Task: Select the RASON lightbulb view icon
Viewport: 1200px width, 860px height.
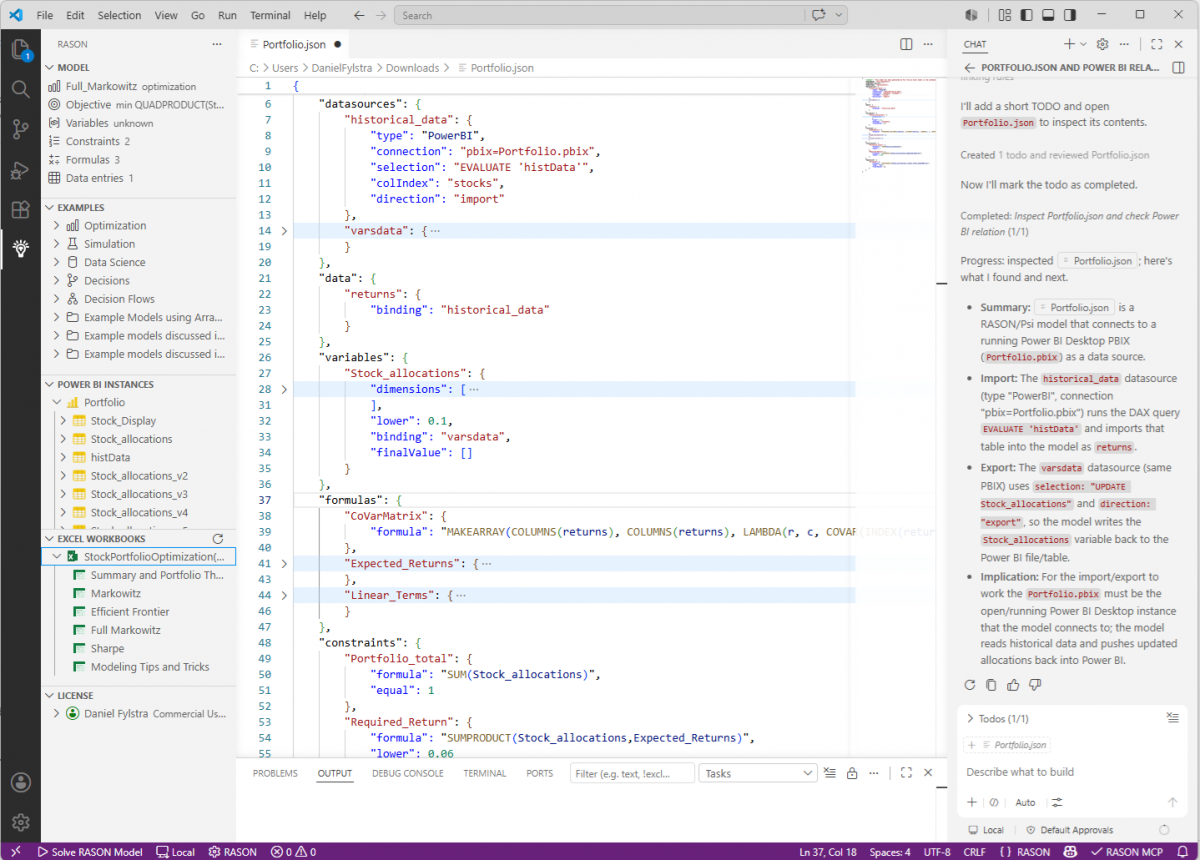Action: [x=20, y=248]
